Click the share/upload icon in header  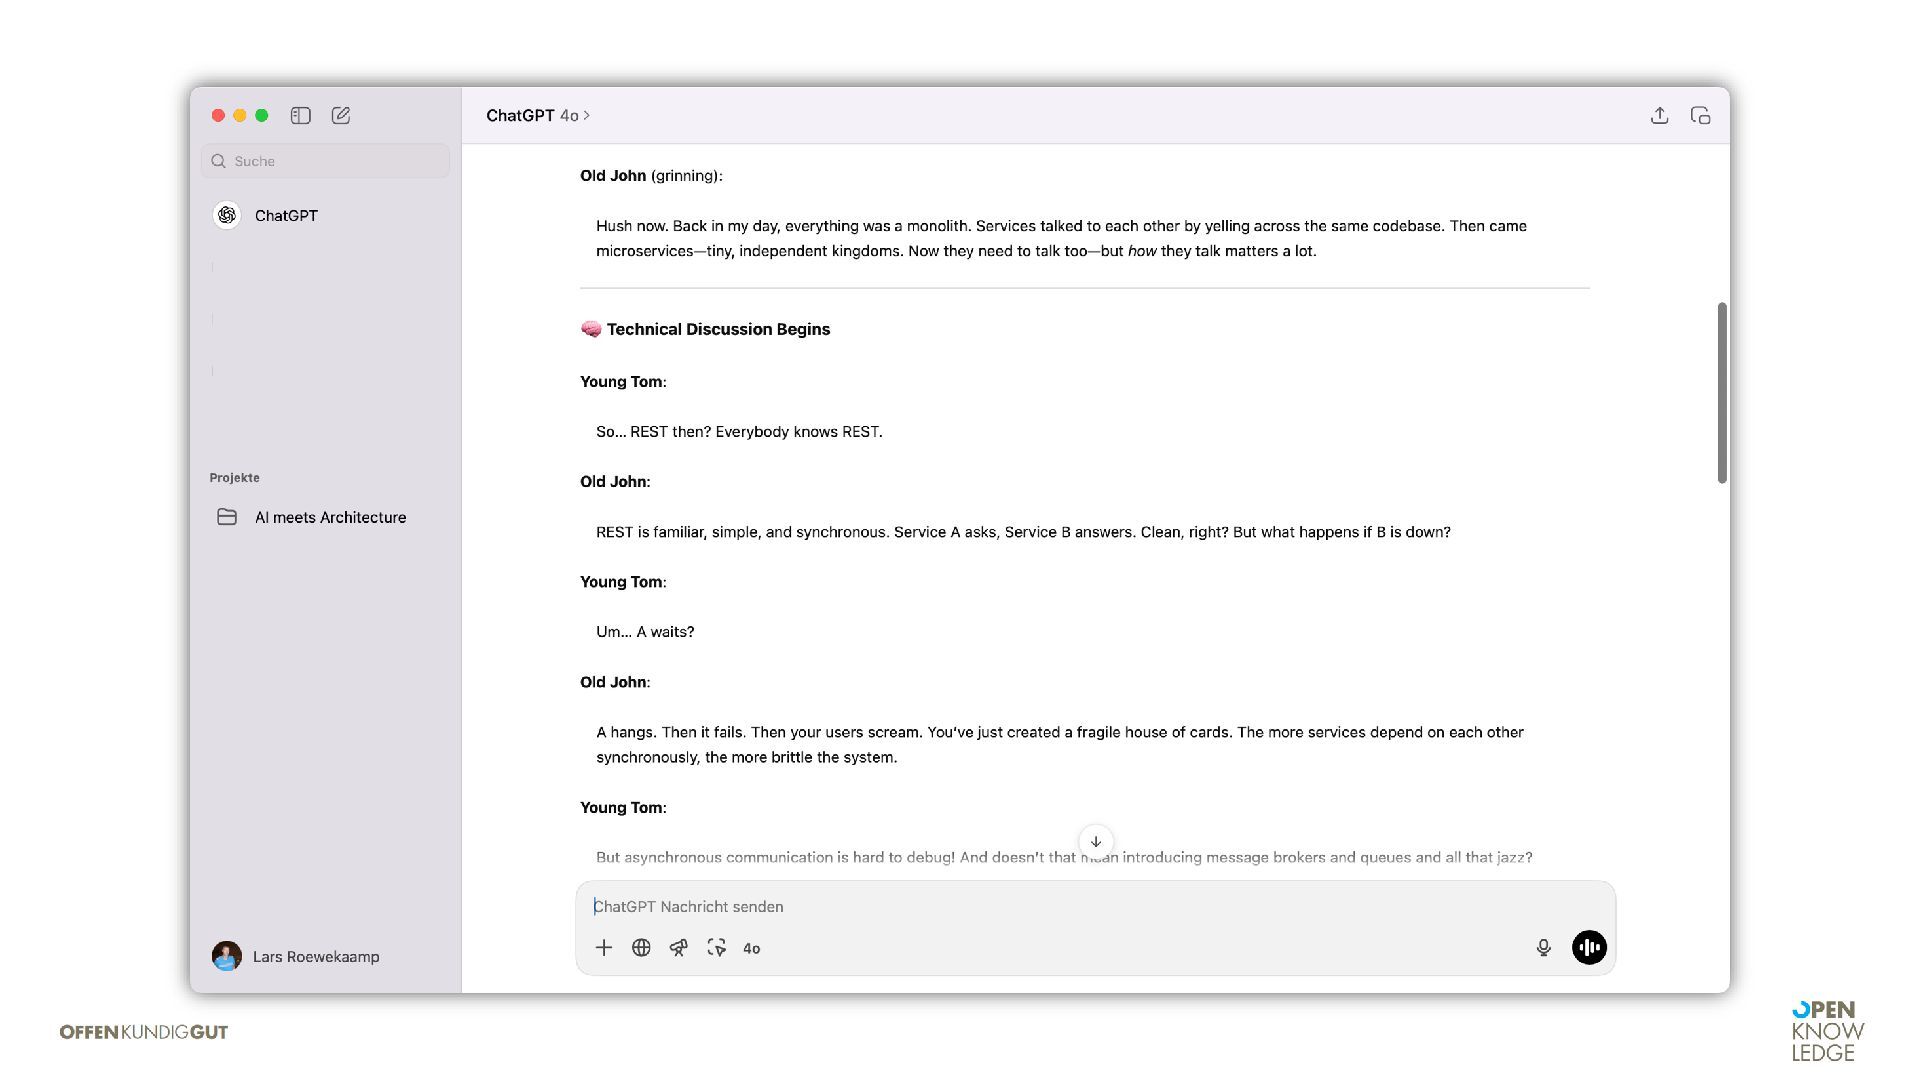(1659, 116)
